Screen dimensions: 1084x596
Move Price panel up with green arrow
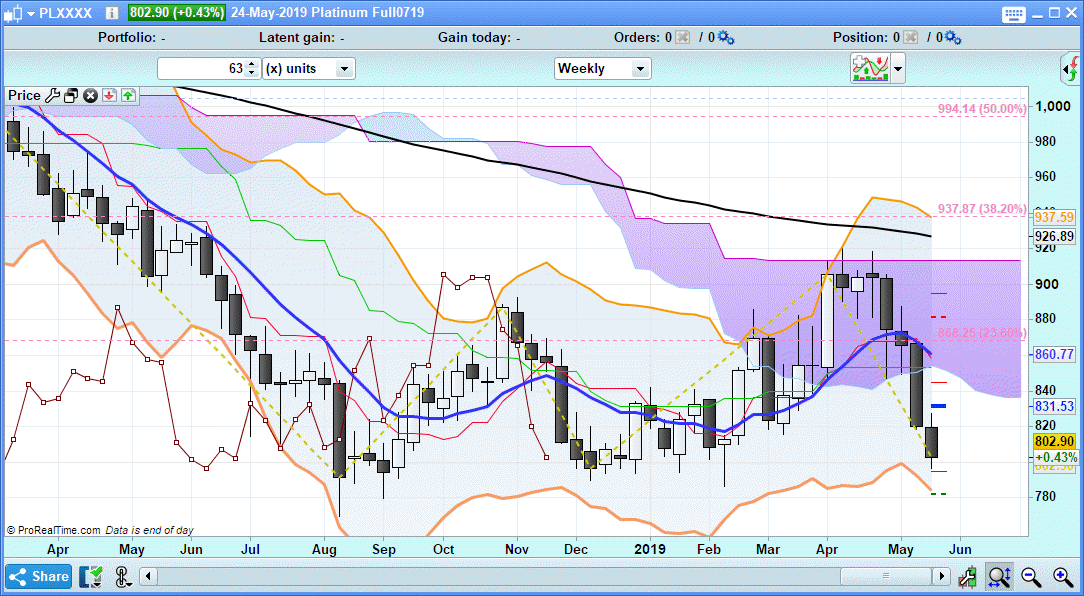(129, 95)
